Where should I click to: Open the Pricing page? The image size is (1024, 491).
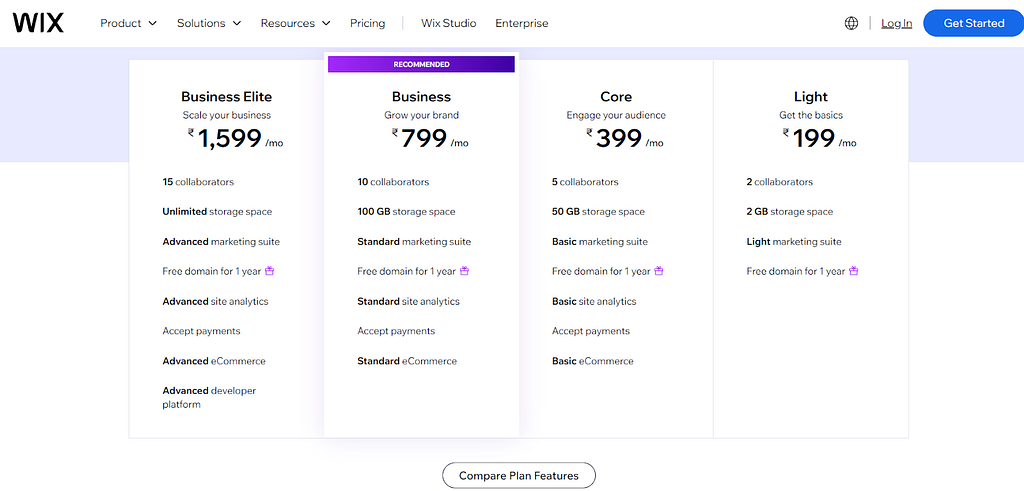coord(368,23)
